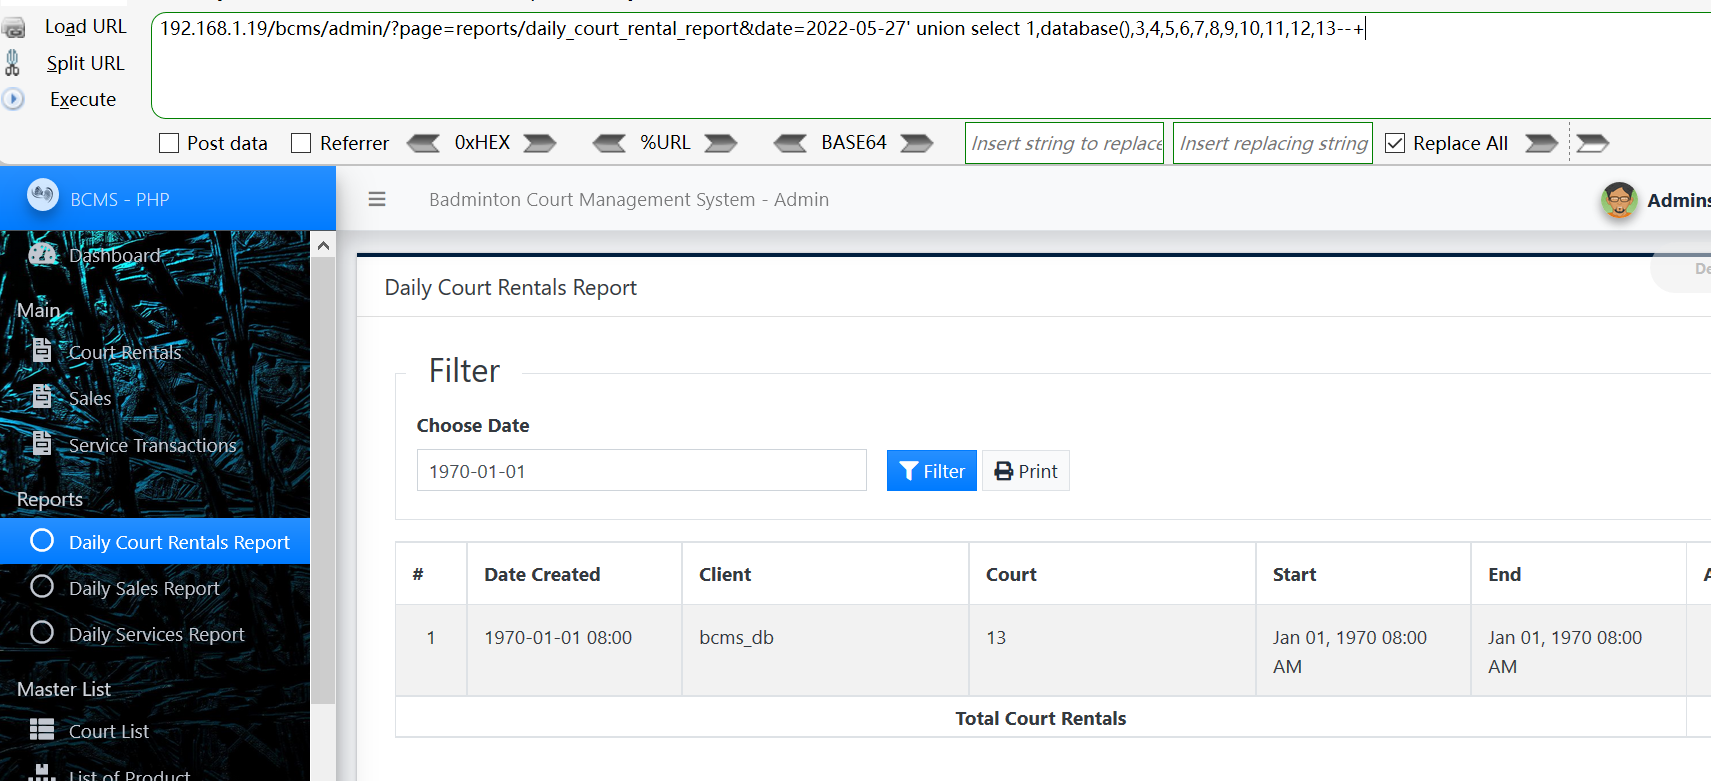Open Service Transactions menu item
Screen dimensions: 1711x781
155,445
